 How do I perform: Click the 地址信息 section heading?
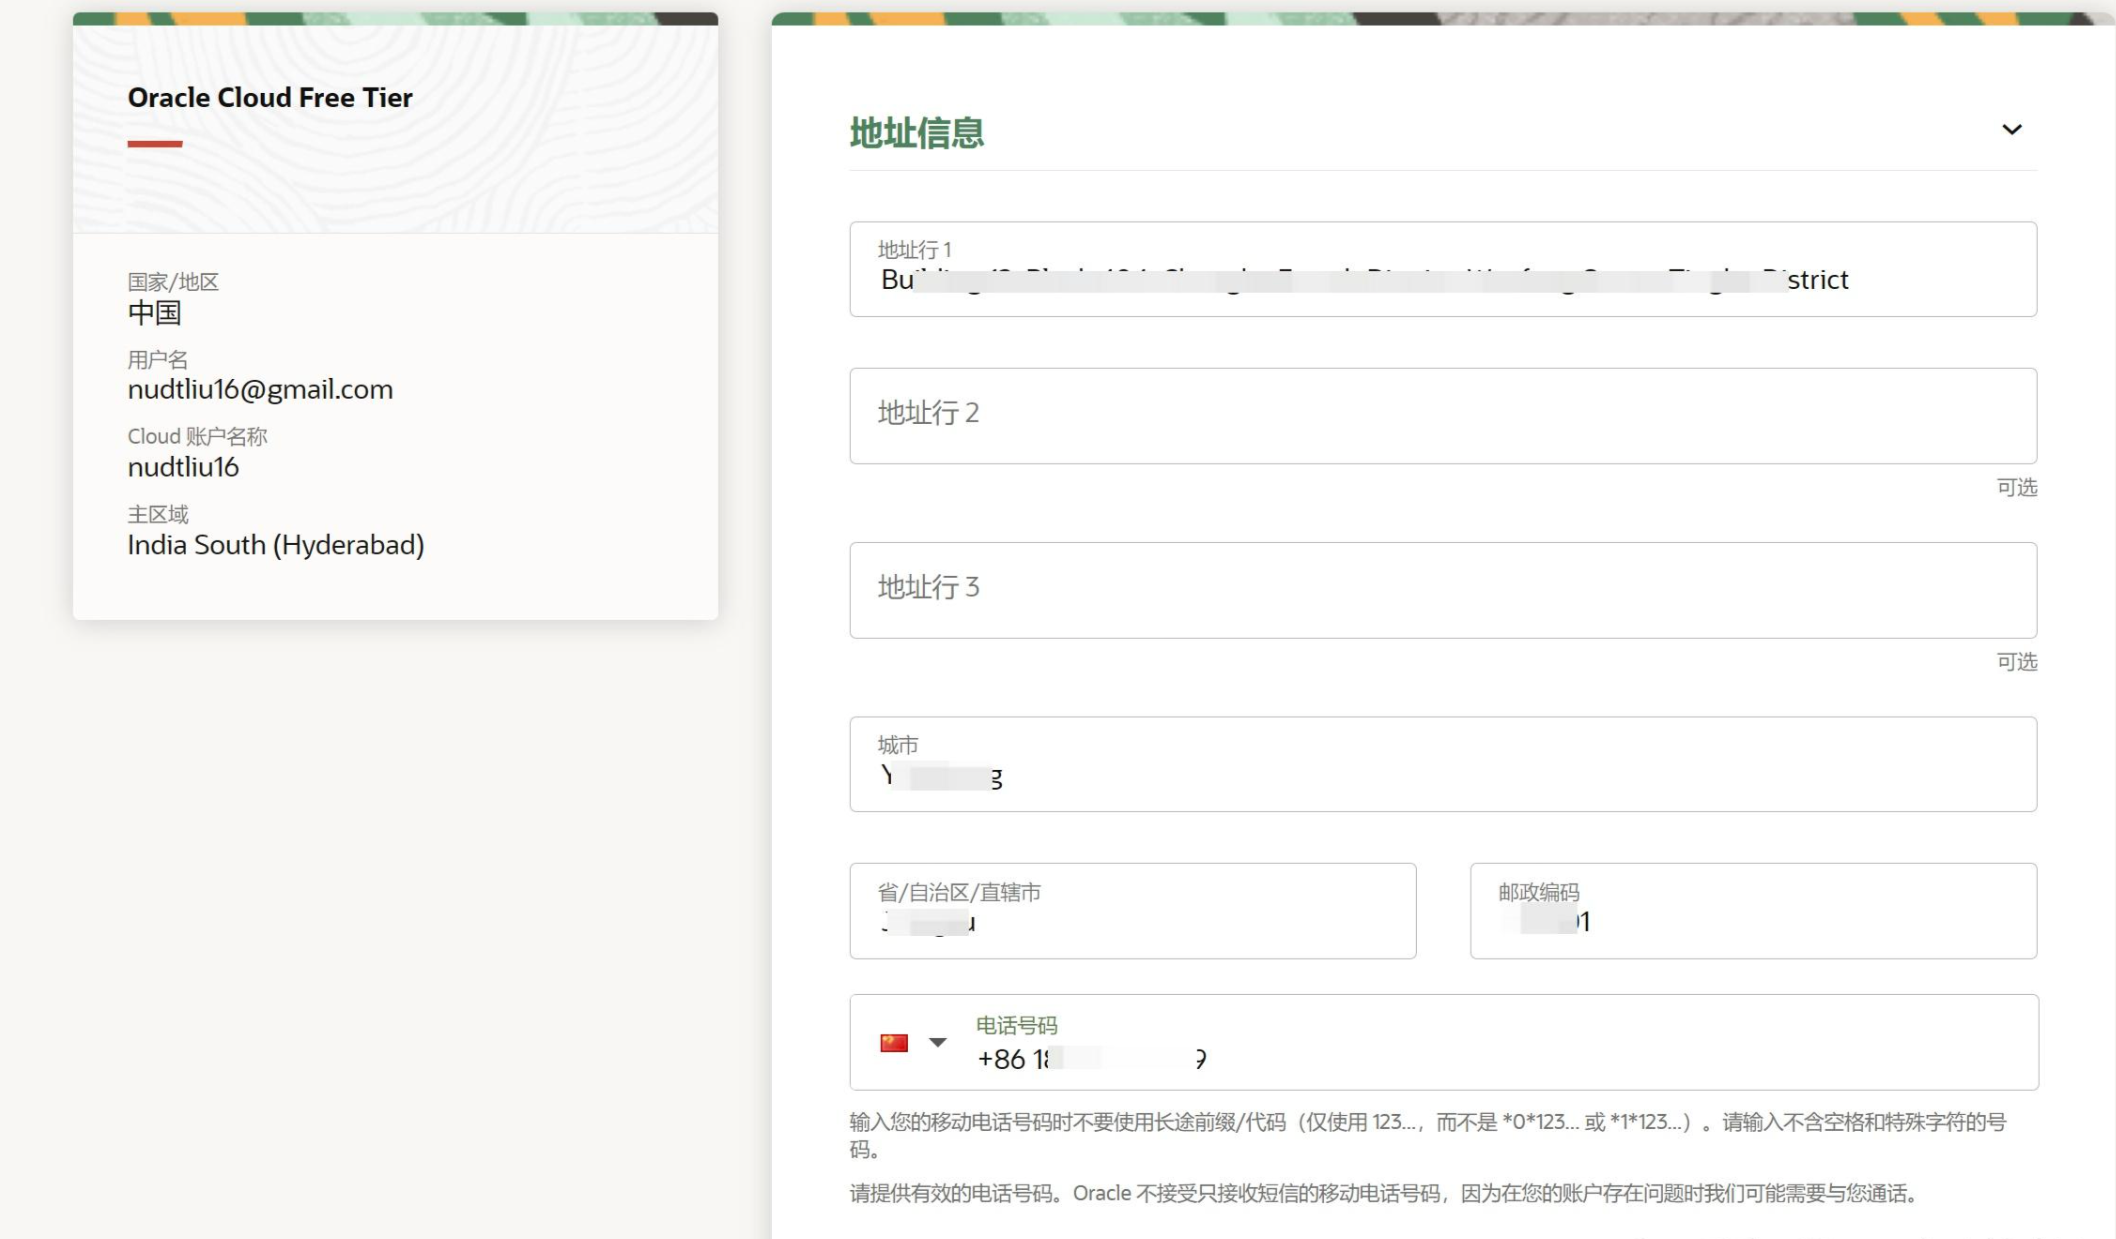[916, 133]
